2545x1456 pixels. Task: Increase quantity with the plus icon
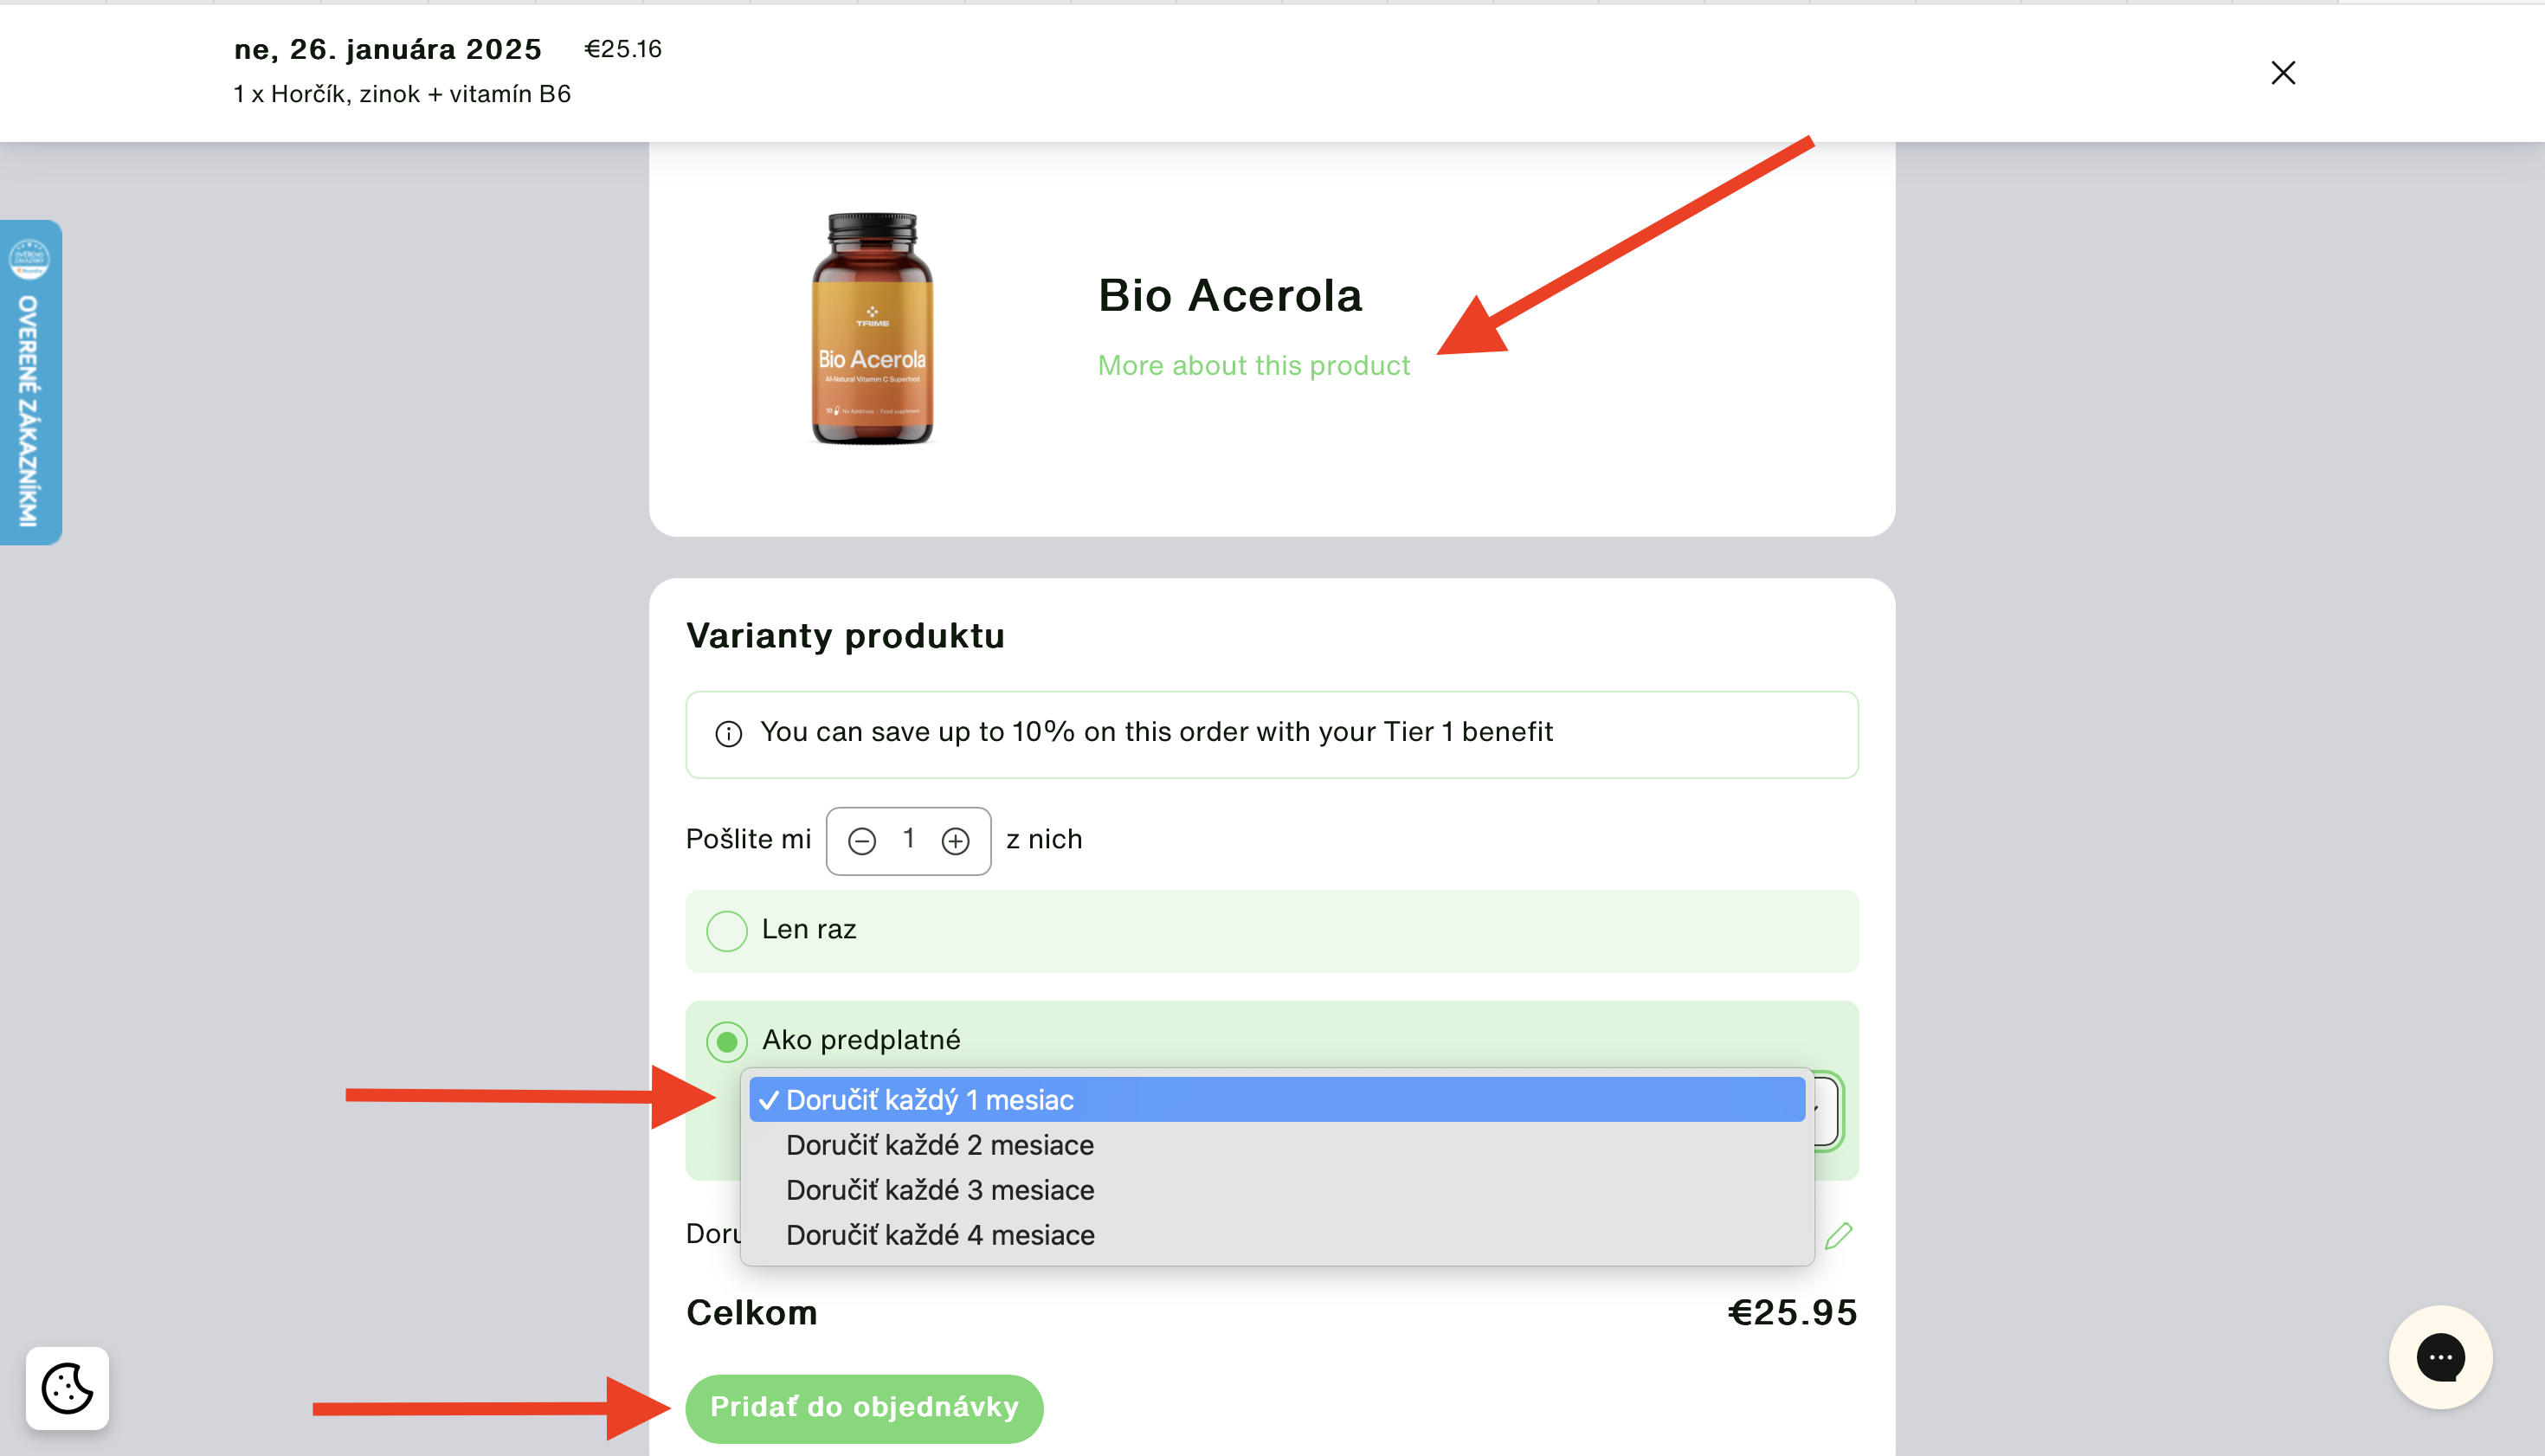[956, 841]
